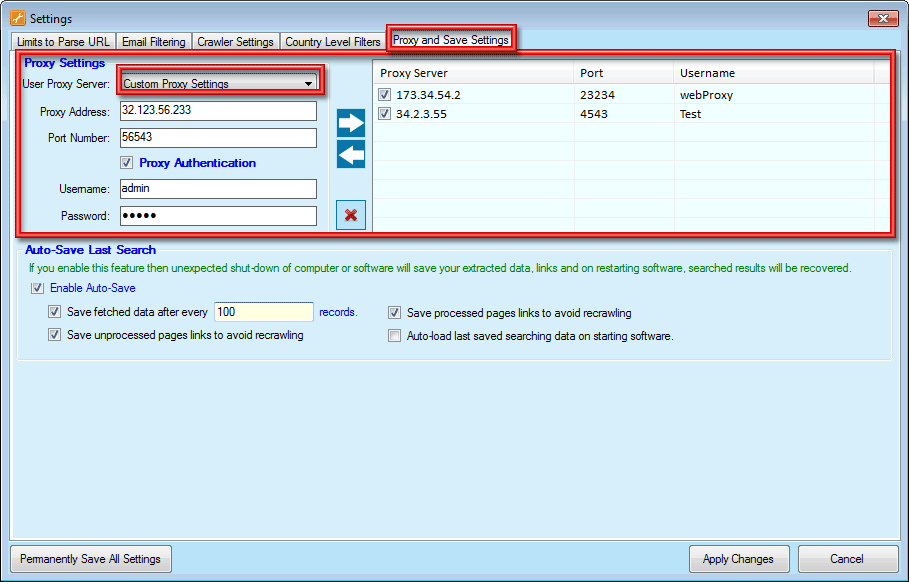Click the Cancel button

click(x=846, y=559)
